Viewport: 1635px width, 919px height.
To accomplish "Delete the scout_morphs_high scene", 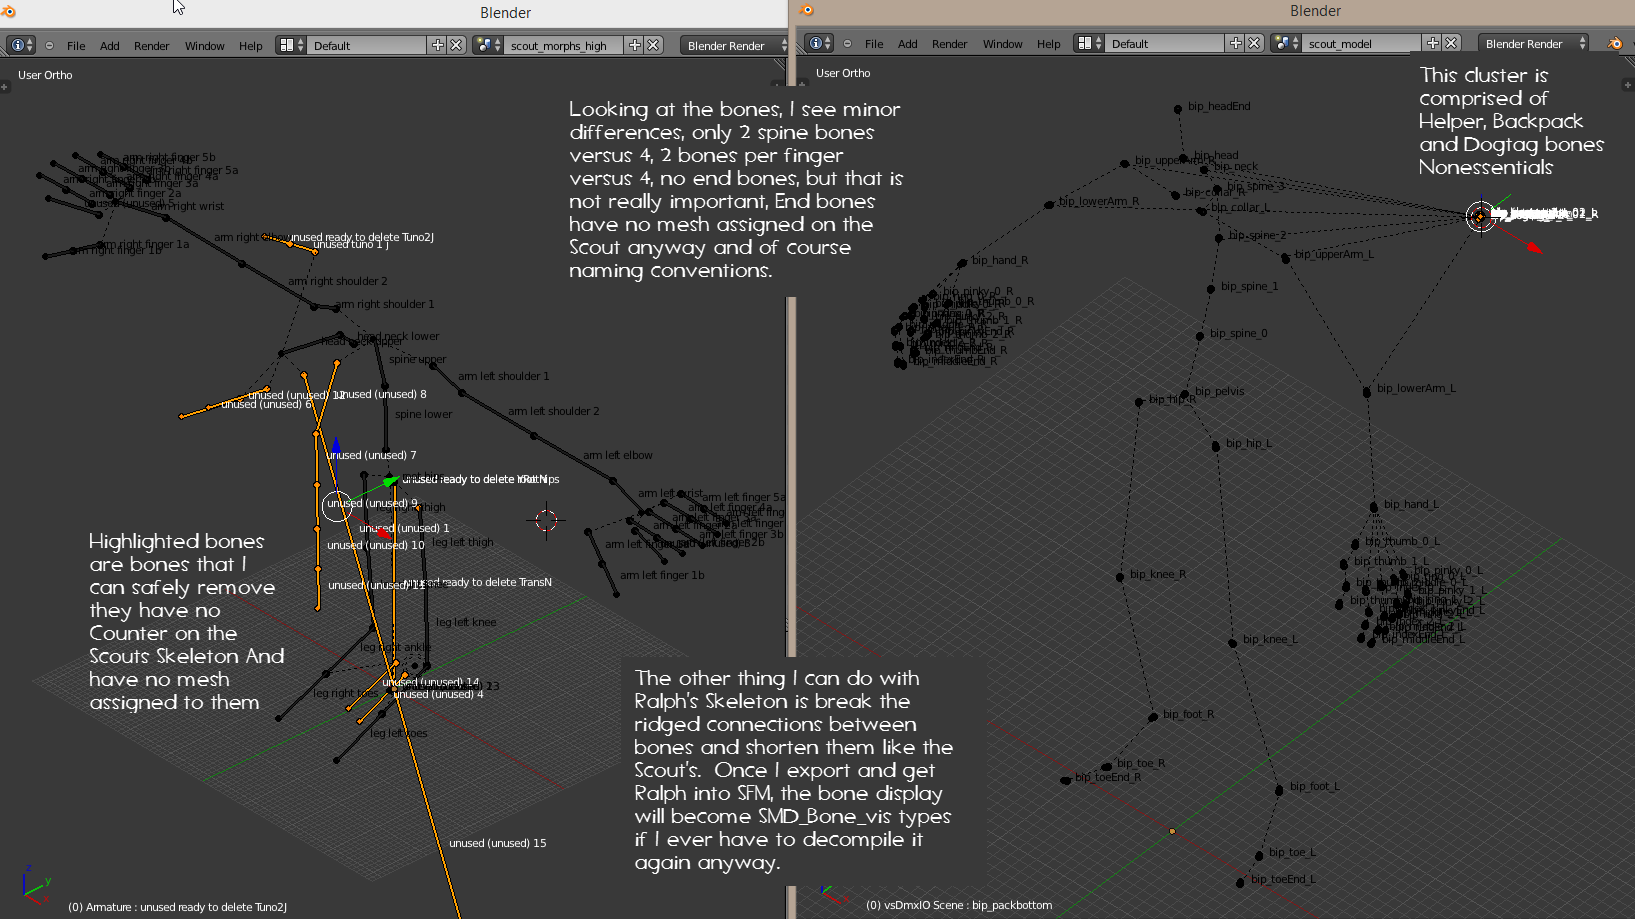I will point(653,45).
